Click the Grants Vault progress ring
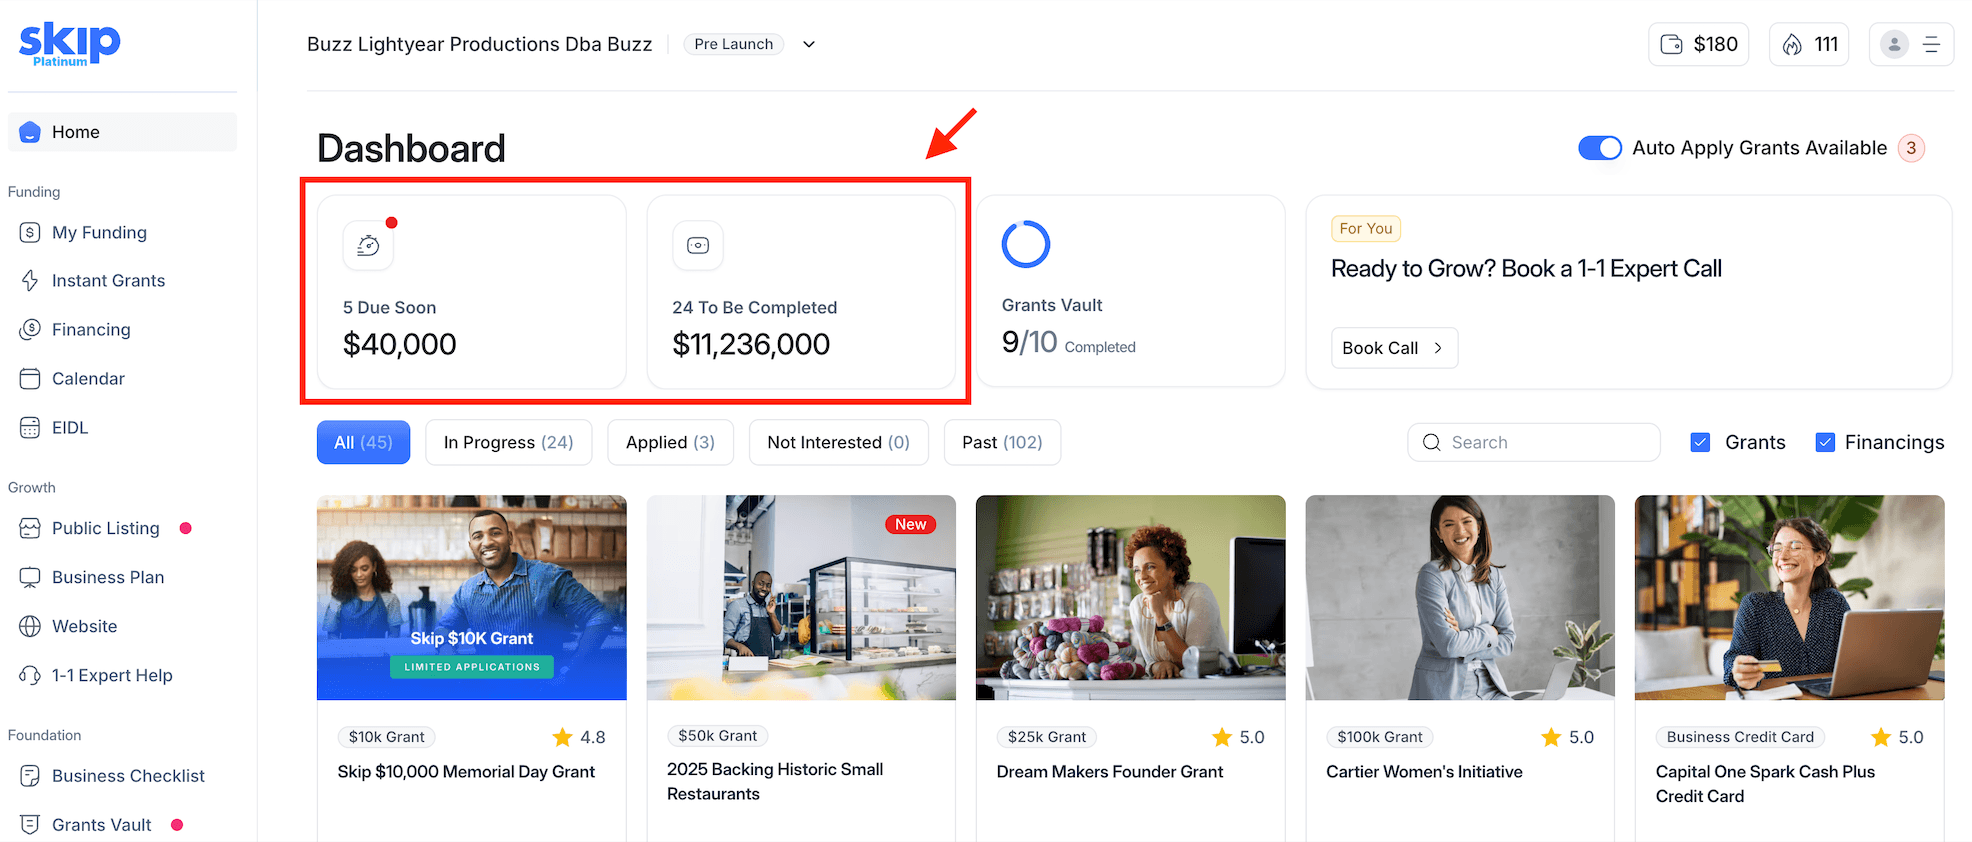 [x=1026, y=244]
